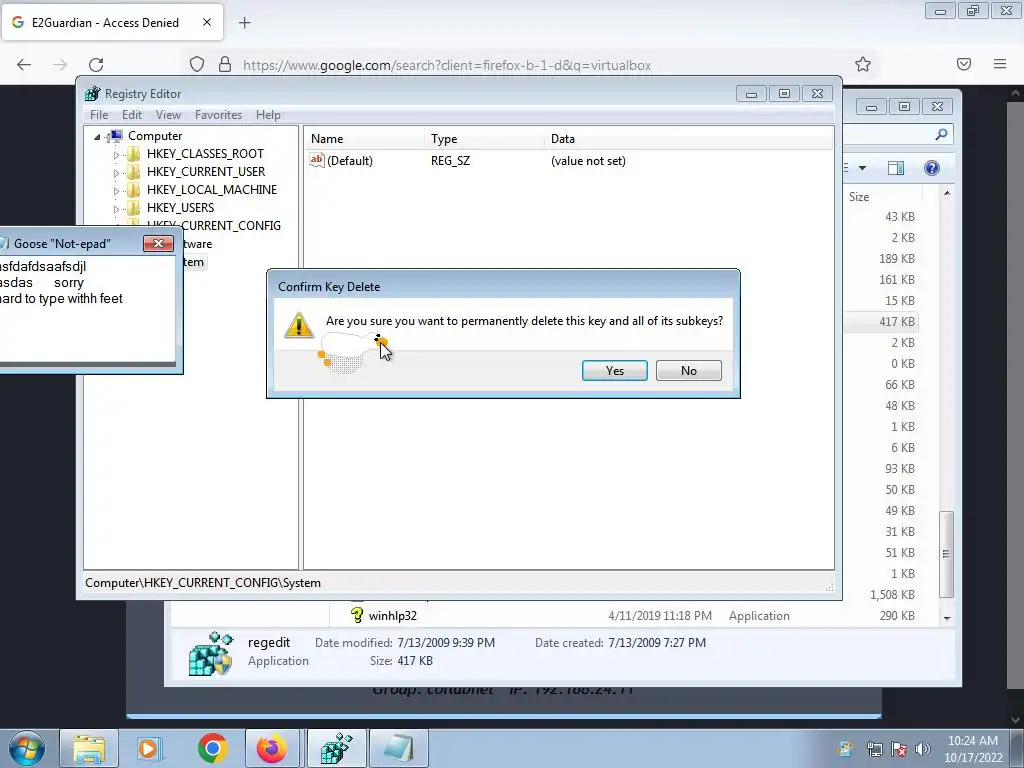The height and width of the screenshot is (768, 1024).
Task: Open the File menu in Registry Editor
Action: 99,114
